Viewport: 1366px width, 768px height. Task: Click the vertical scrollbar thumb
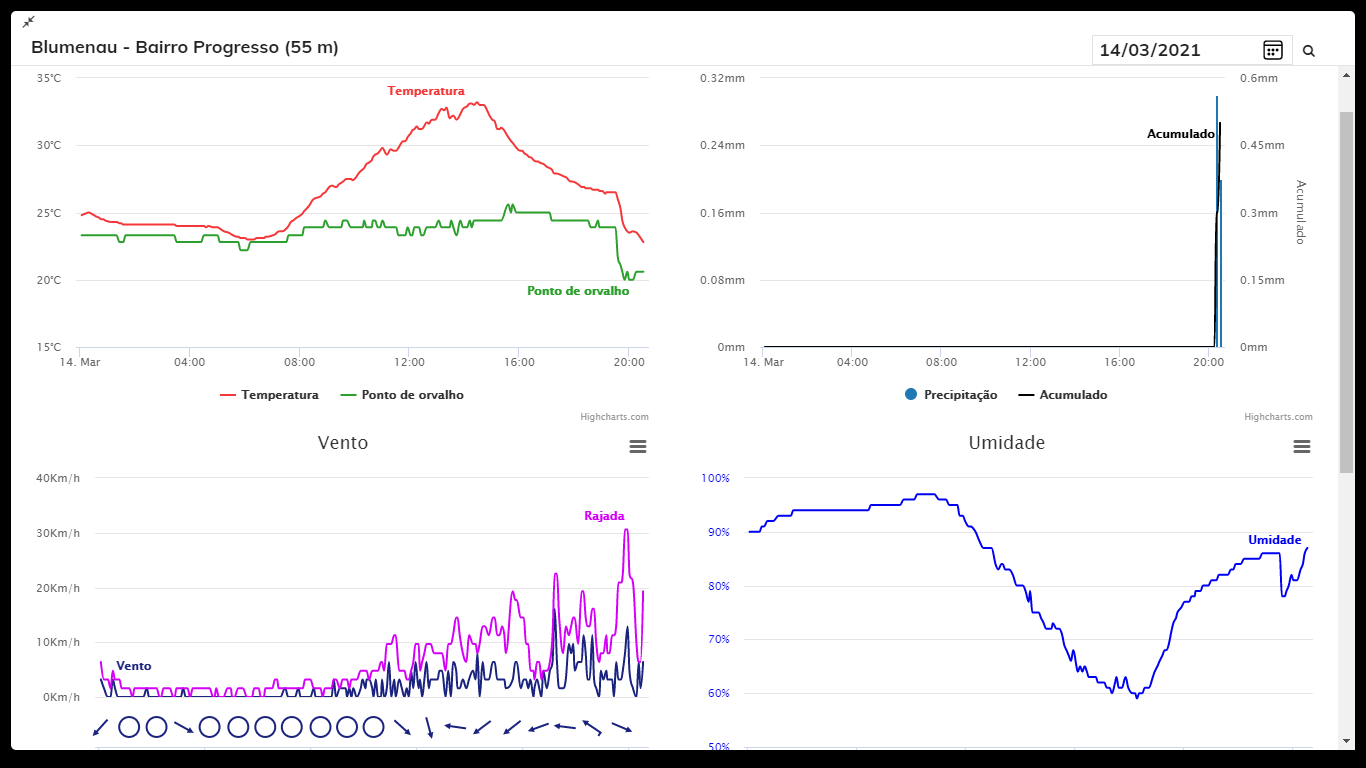pyautogui.click(x=1346, y=290)
